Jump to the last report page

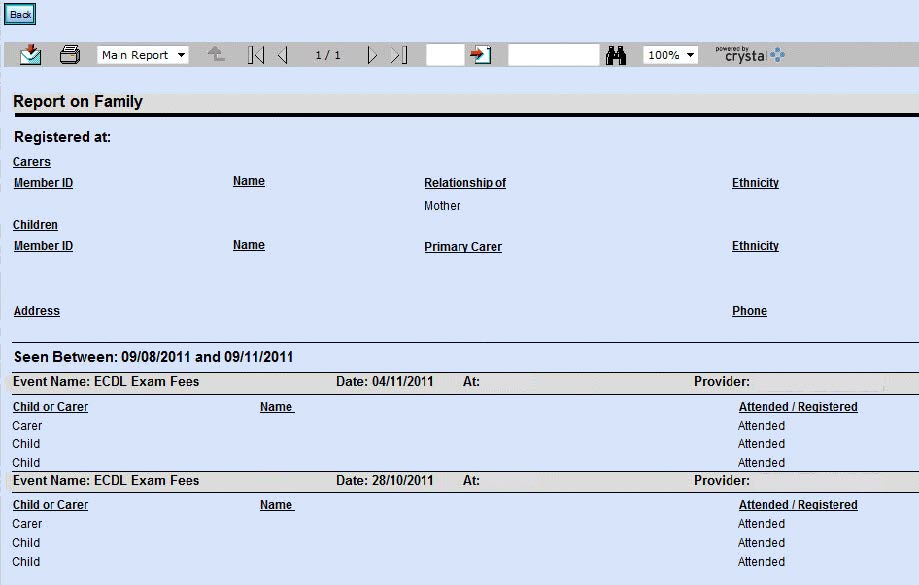click(399, 55)
